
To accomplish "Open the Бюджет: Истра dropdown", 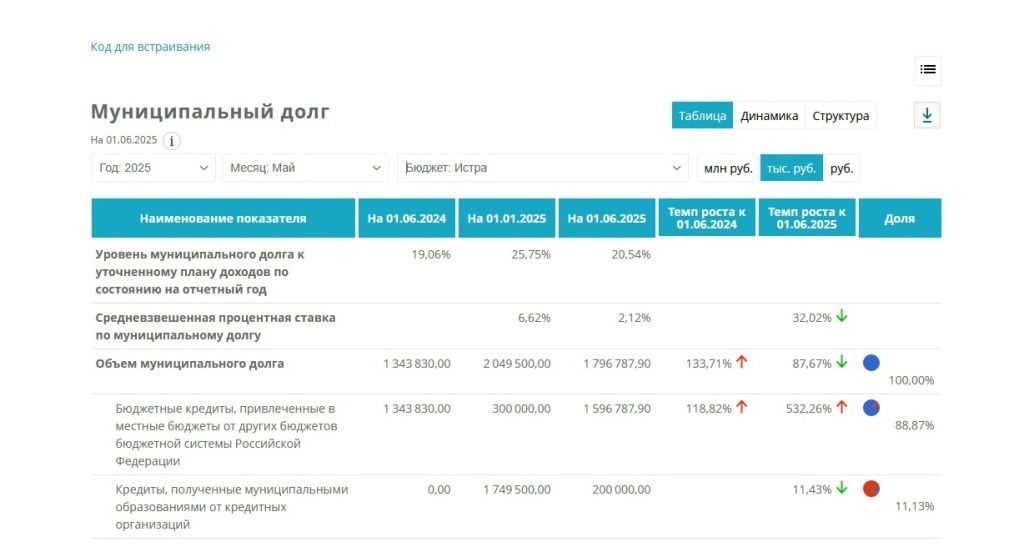I will coord(543,168).
